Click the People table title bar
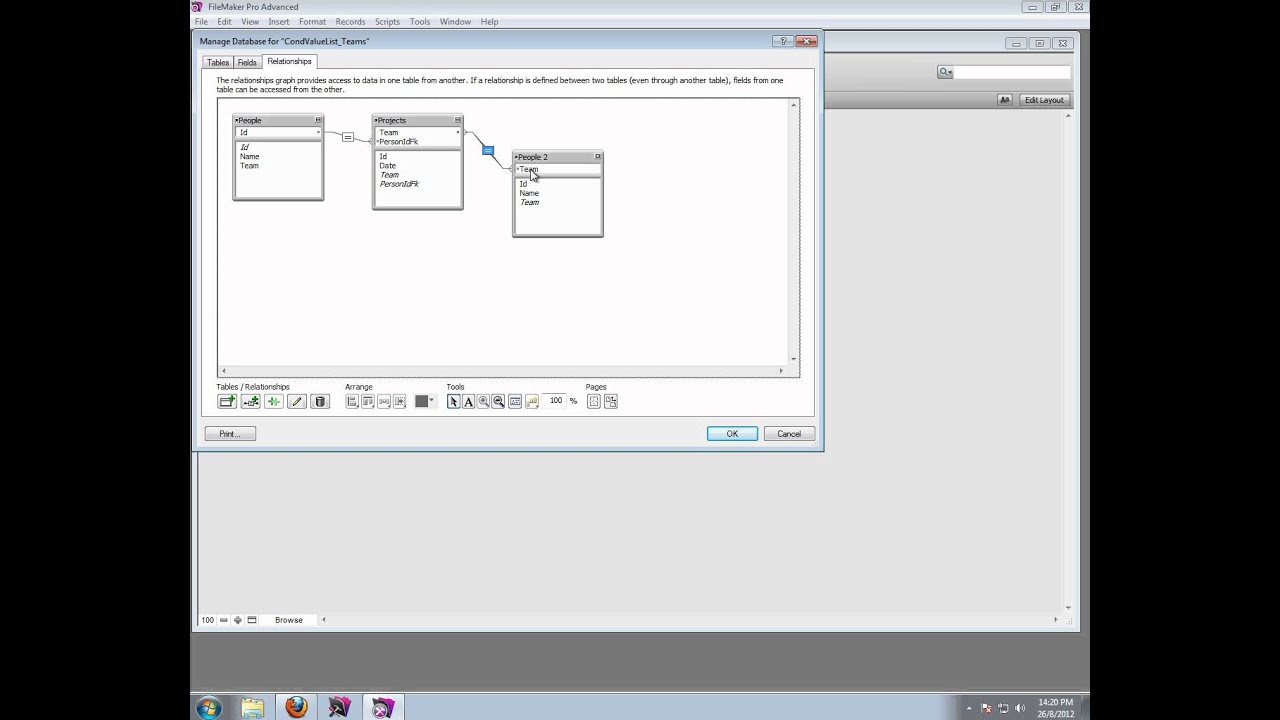This screenshot has width=1280, height=720. coord(278,120)
